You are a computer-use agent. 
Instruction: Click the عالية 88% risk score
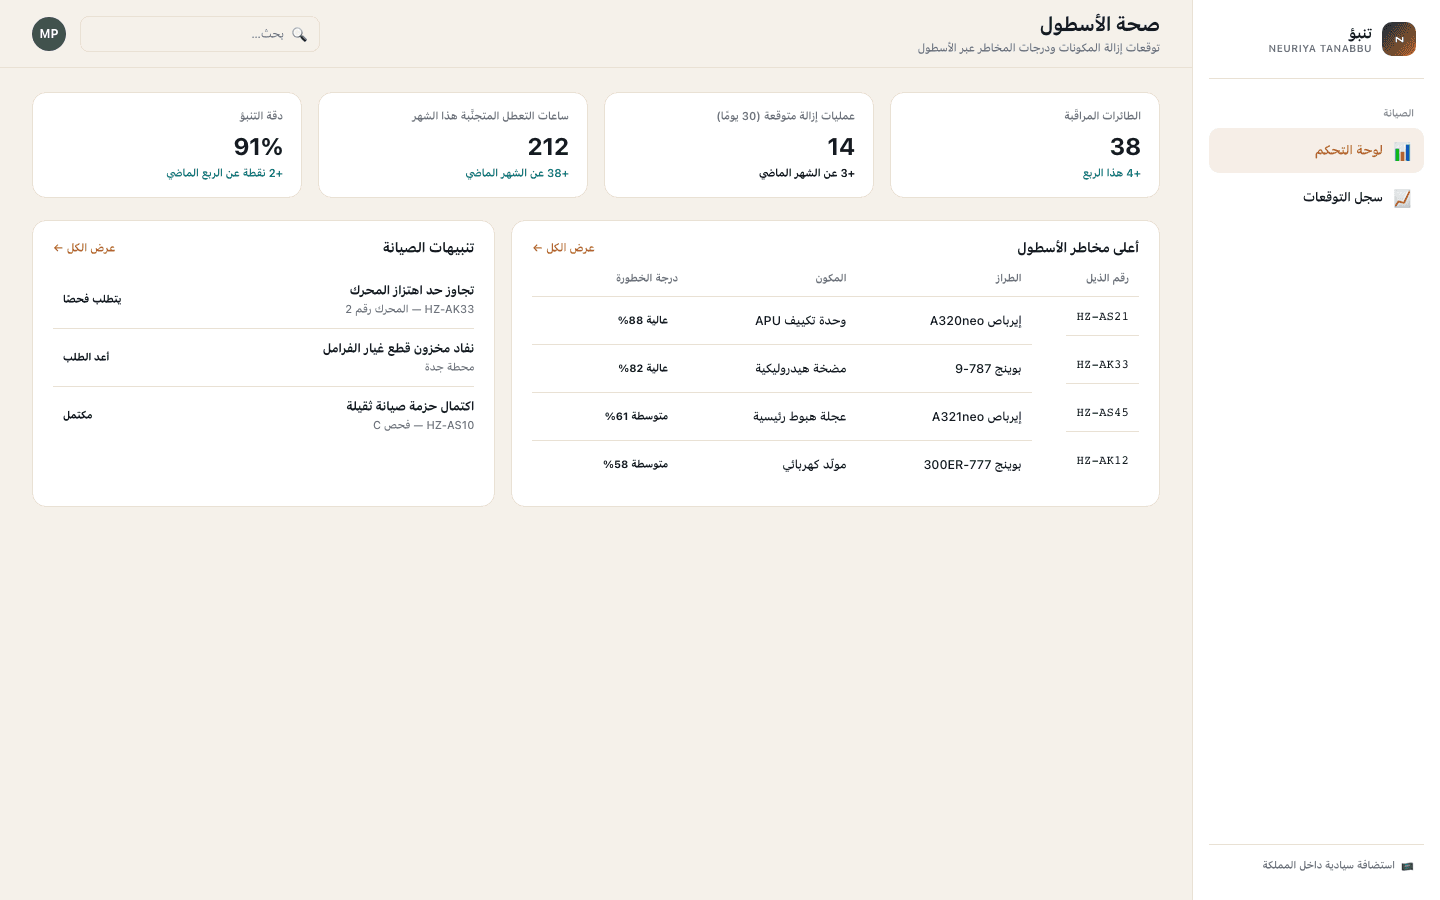[x=643, y=321]
